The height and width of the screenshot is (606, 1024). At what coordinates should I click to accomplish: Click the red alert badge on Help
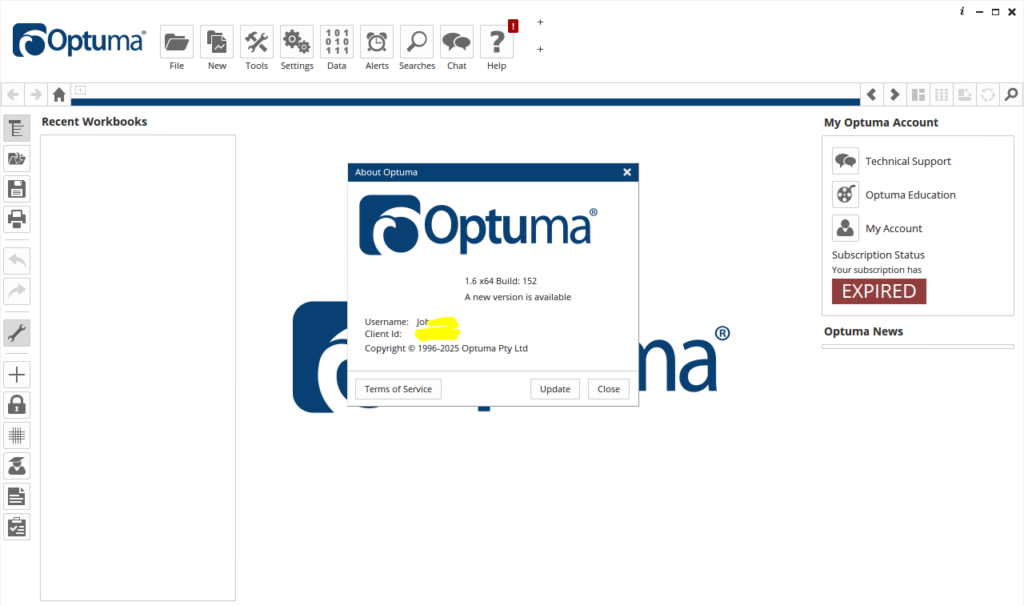pyautogui.click(x=513, y=26)
